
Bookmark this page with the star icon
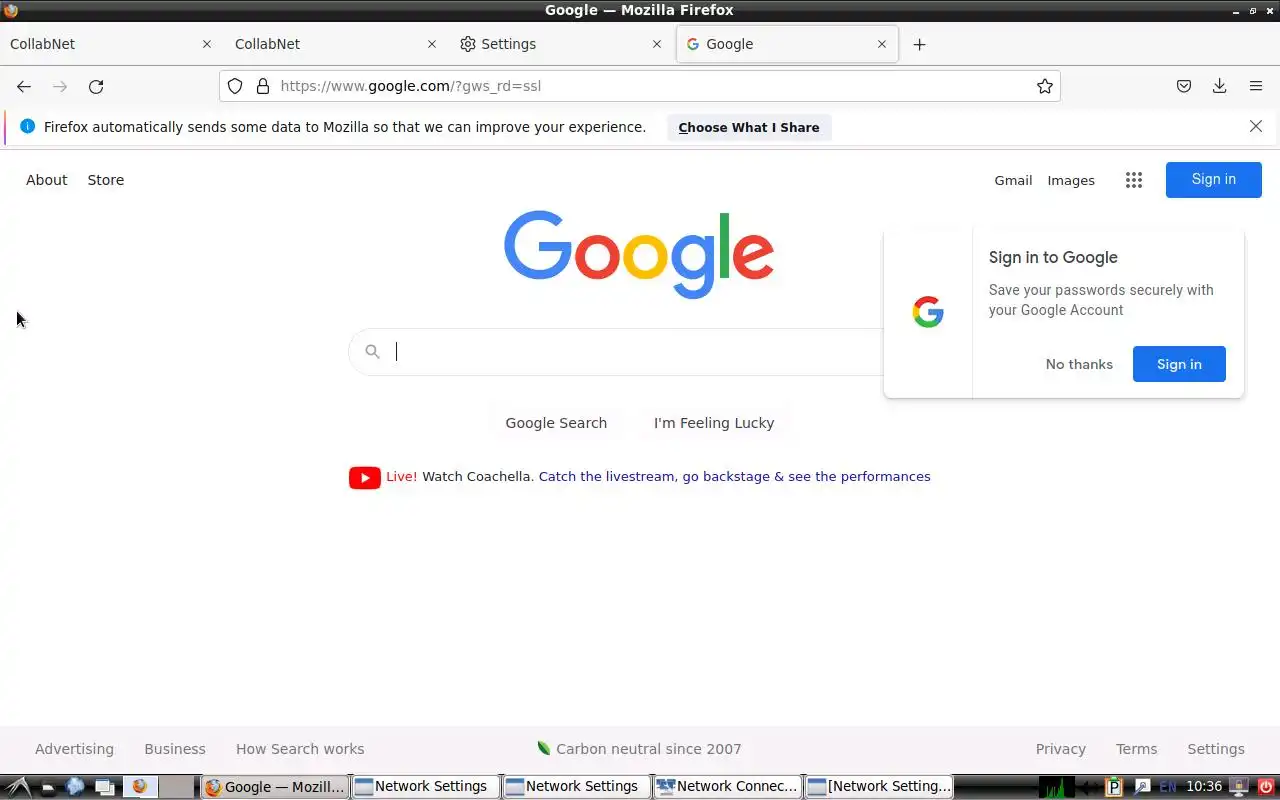pos(1045,86)
